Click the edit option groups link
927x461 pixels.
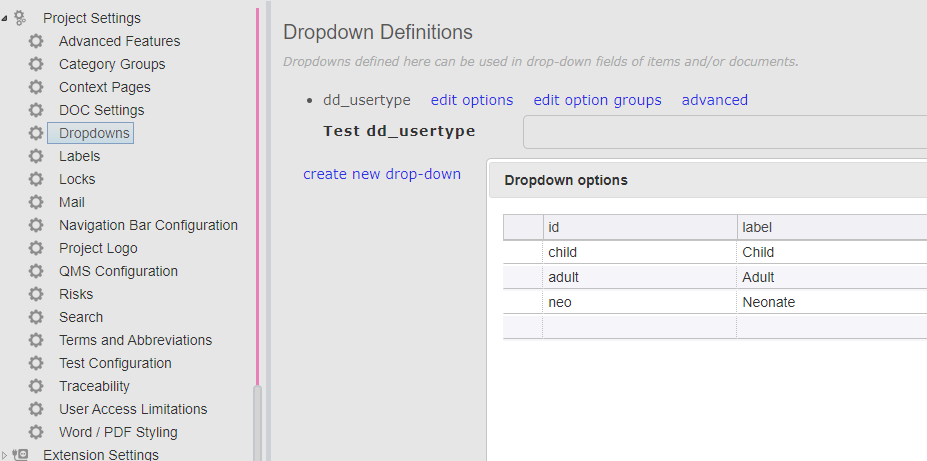(597, 100)
